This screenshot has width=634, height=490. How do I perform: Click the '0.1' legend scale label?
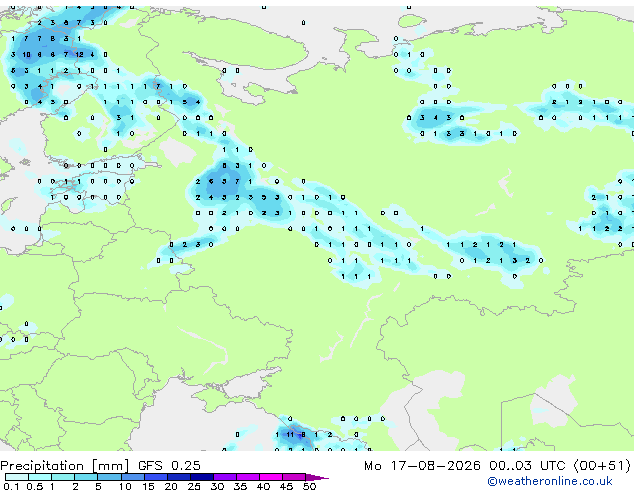pos(11,486)
